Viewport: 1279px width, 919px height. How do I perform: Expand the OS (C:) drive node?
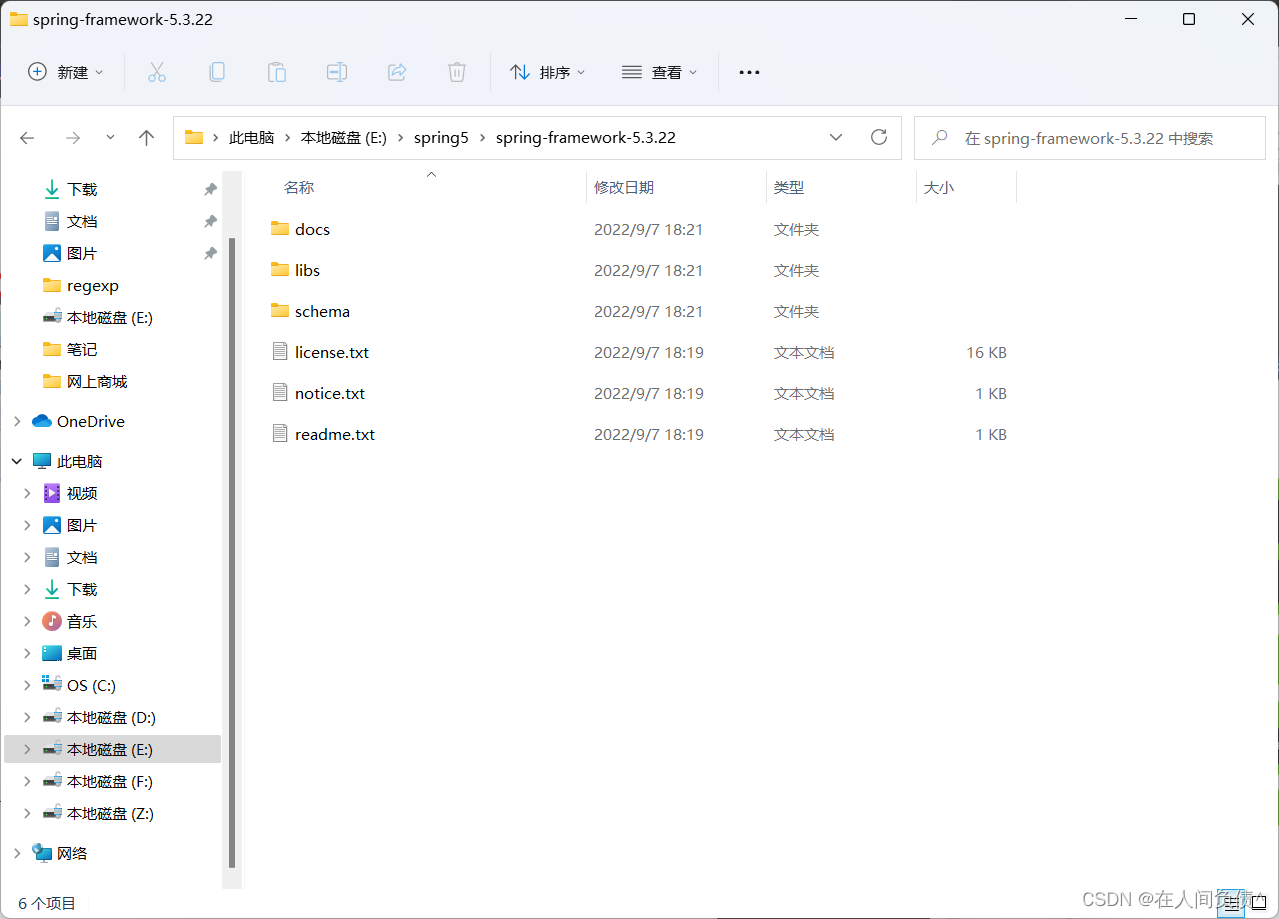pyautogui.click(x=27, y=685)
